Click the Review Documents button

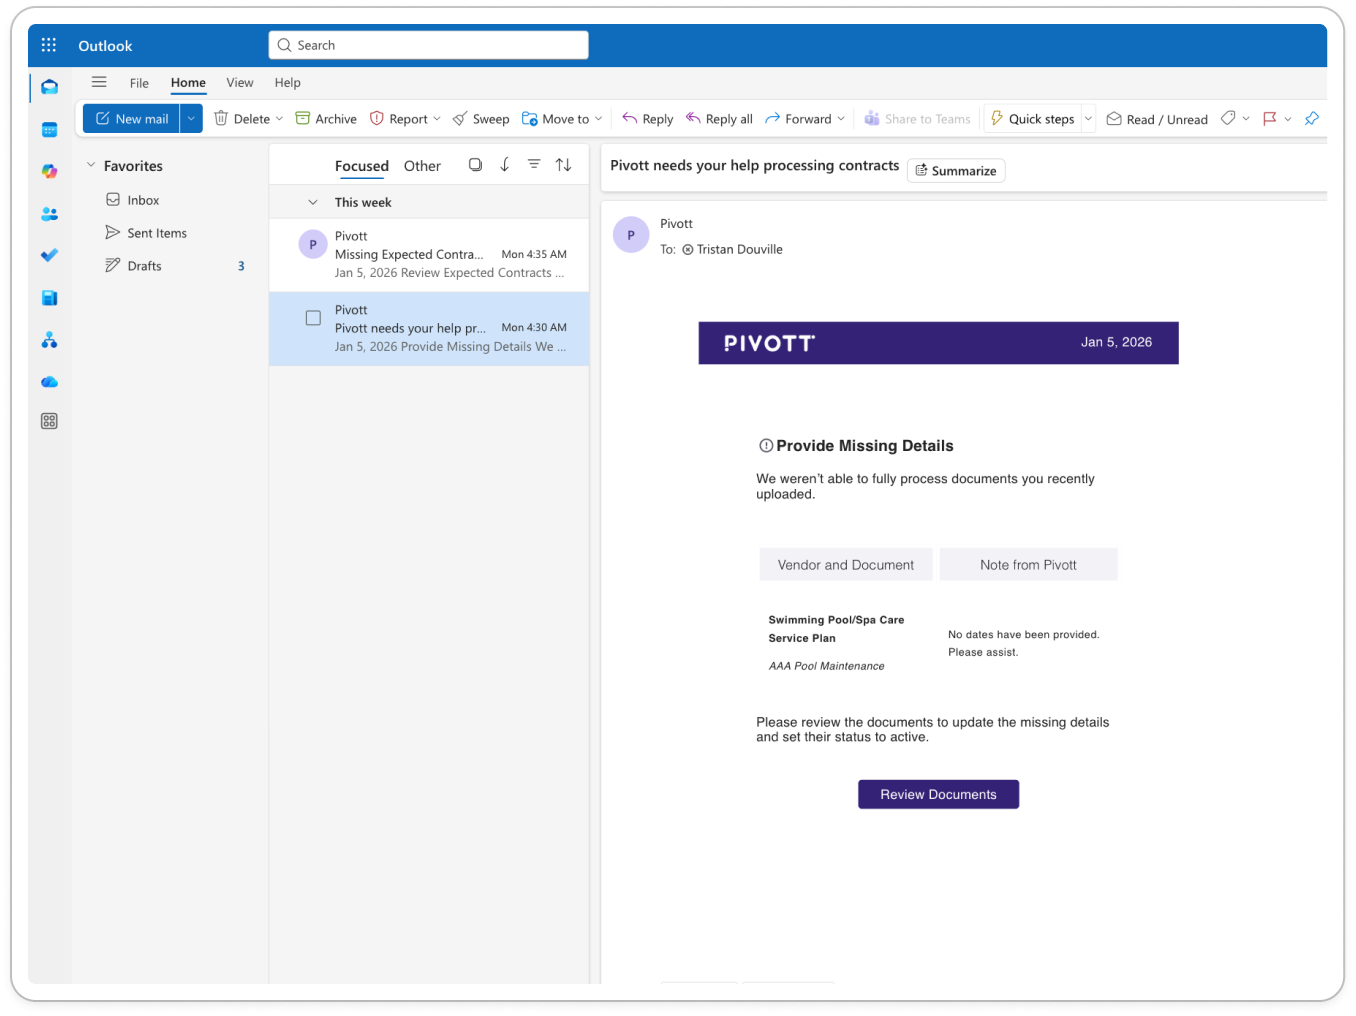(938, 794)
